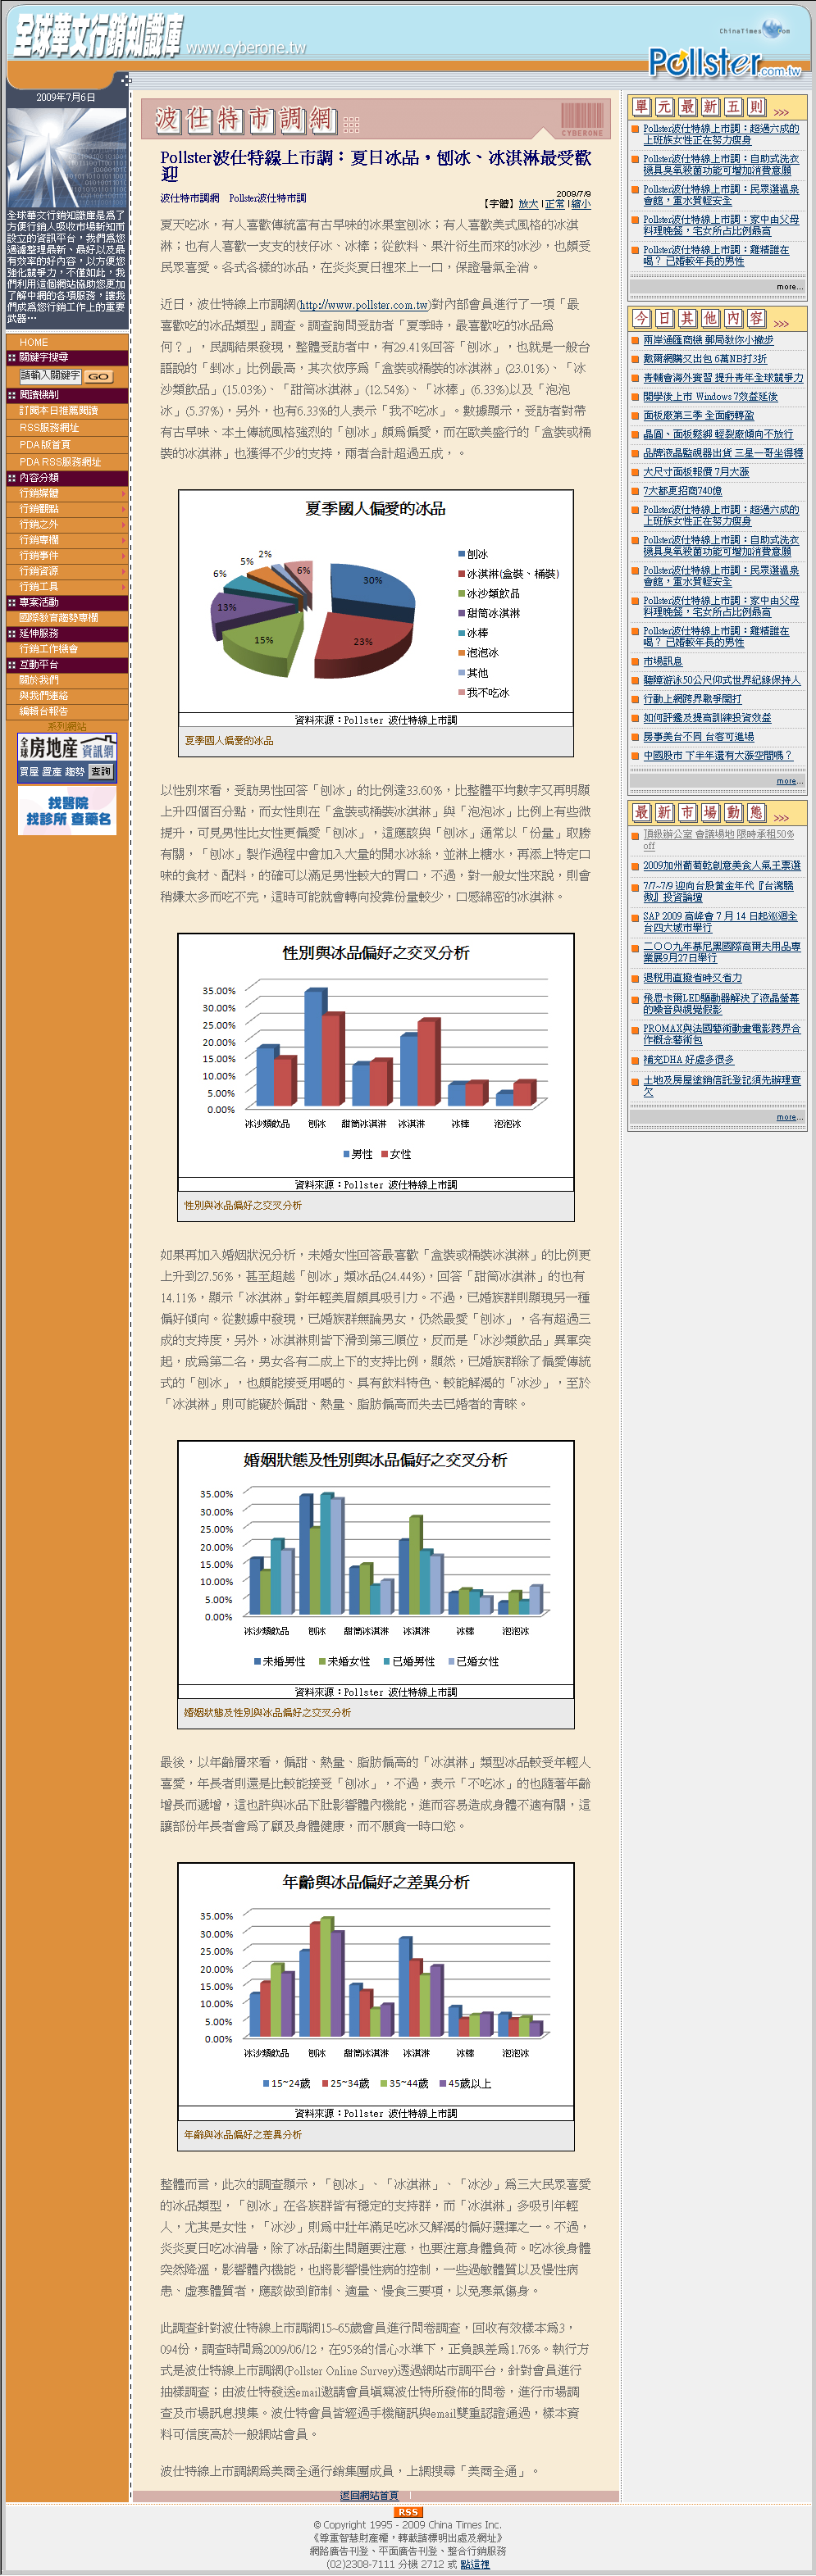Screen dimensions: 816x2576
Task: Click the 2009年7月6日 date in the sidebar
Action: coord(66,97)
